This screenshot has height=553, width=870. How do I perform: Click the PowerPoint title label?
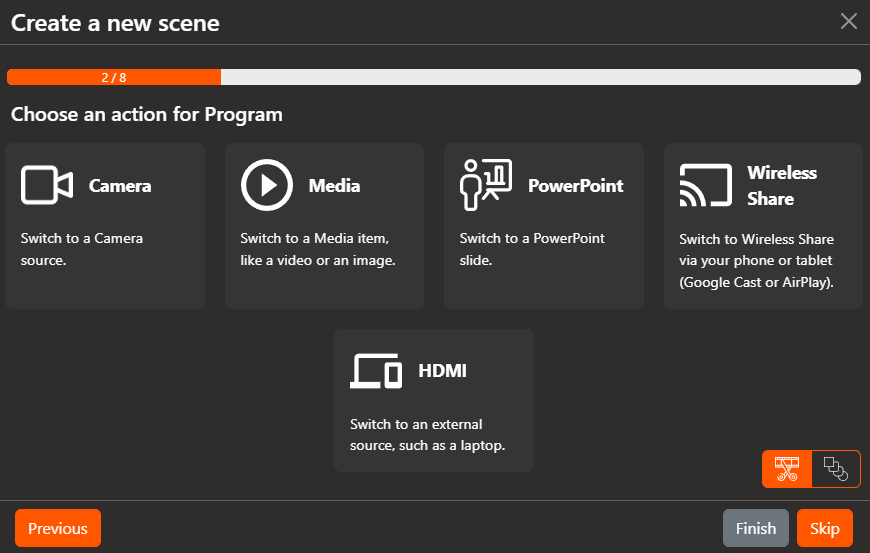pos(576,185)
